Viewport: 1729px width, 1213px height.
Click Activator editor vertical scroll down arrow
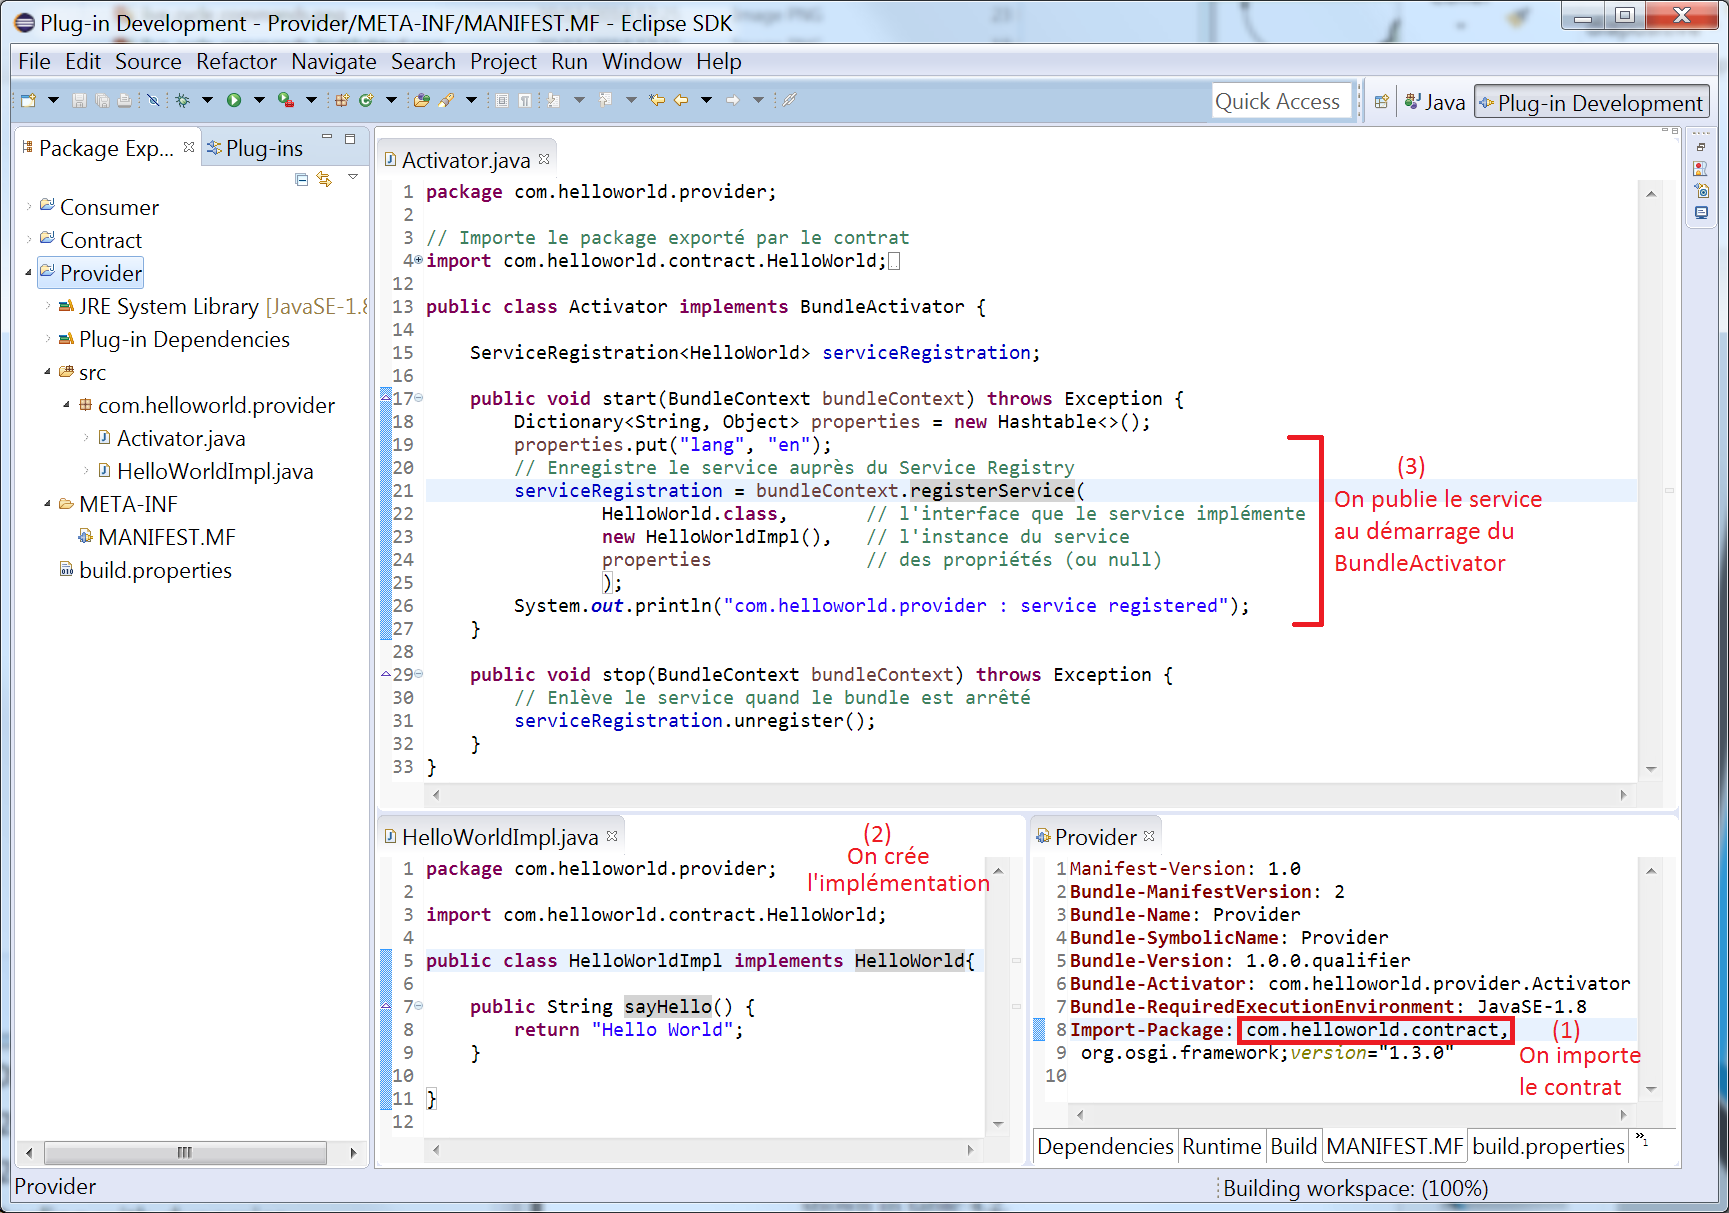1651,769
